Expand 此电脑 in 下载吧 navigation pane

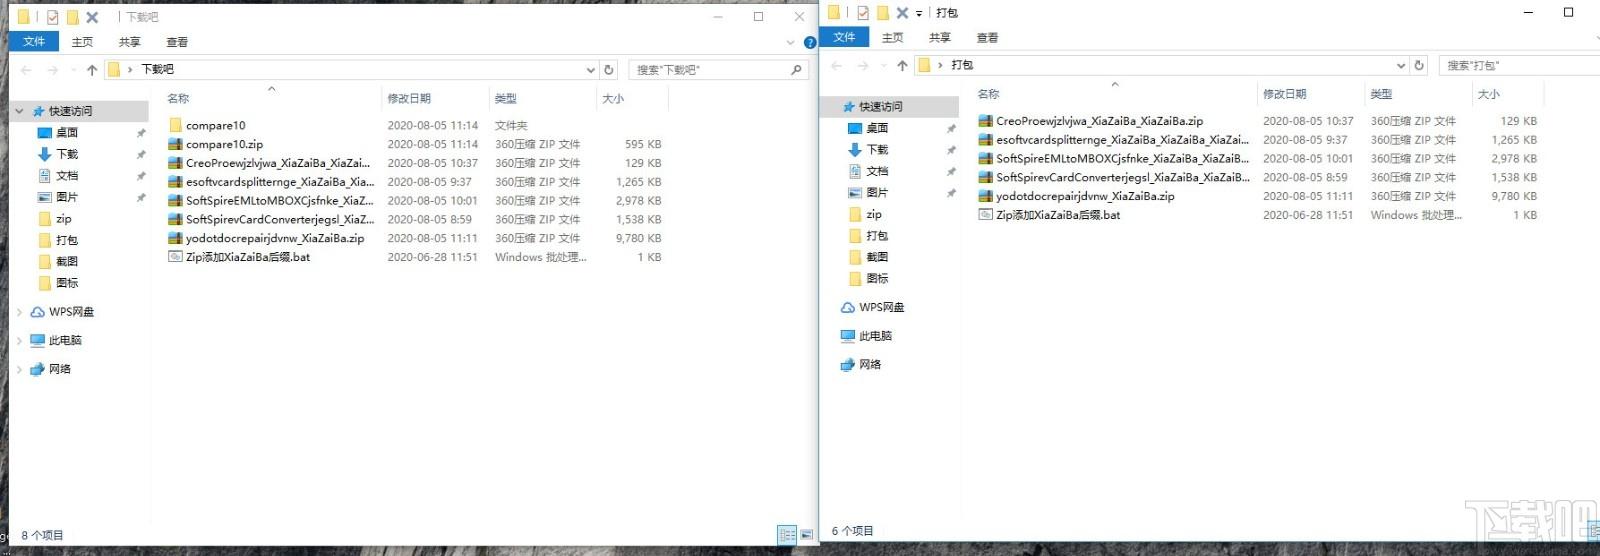coord(19,341)
